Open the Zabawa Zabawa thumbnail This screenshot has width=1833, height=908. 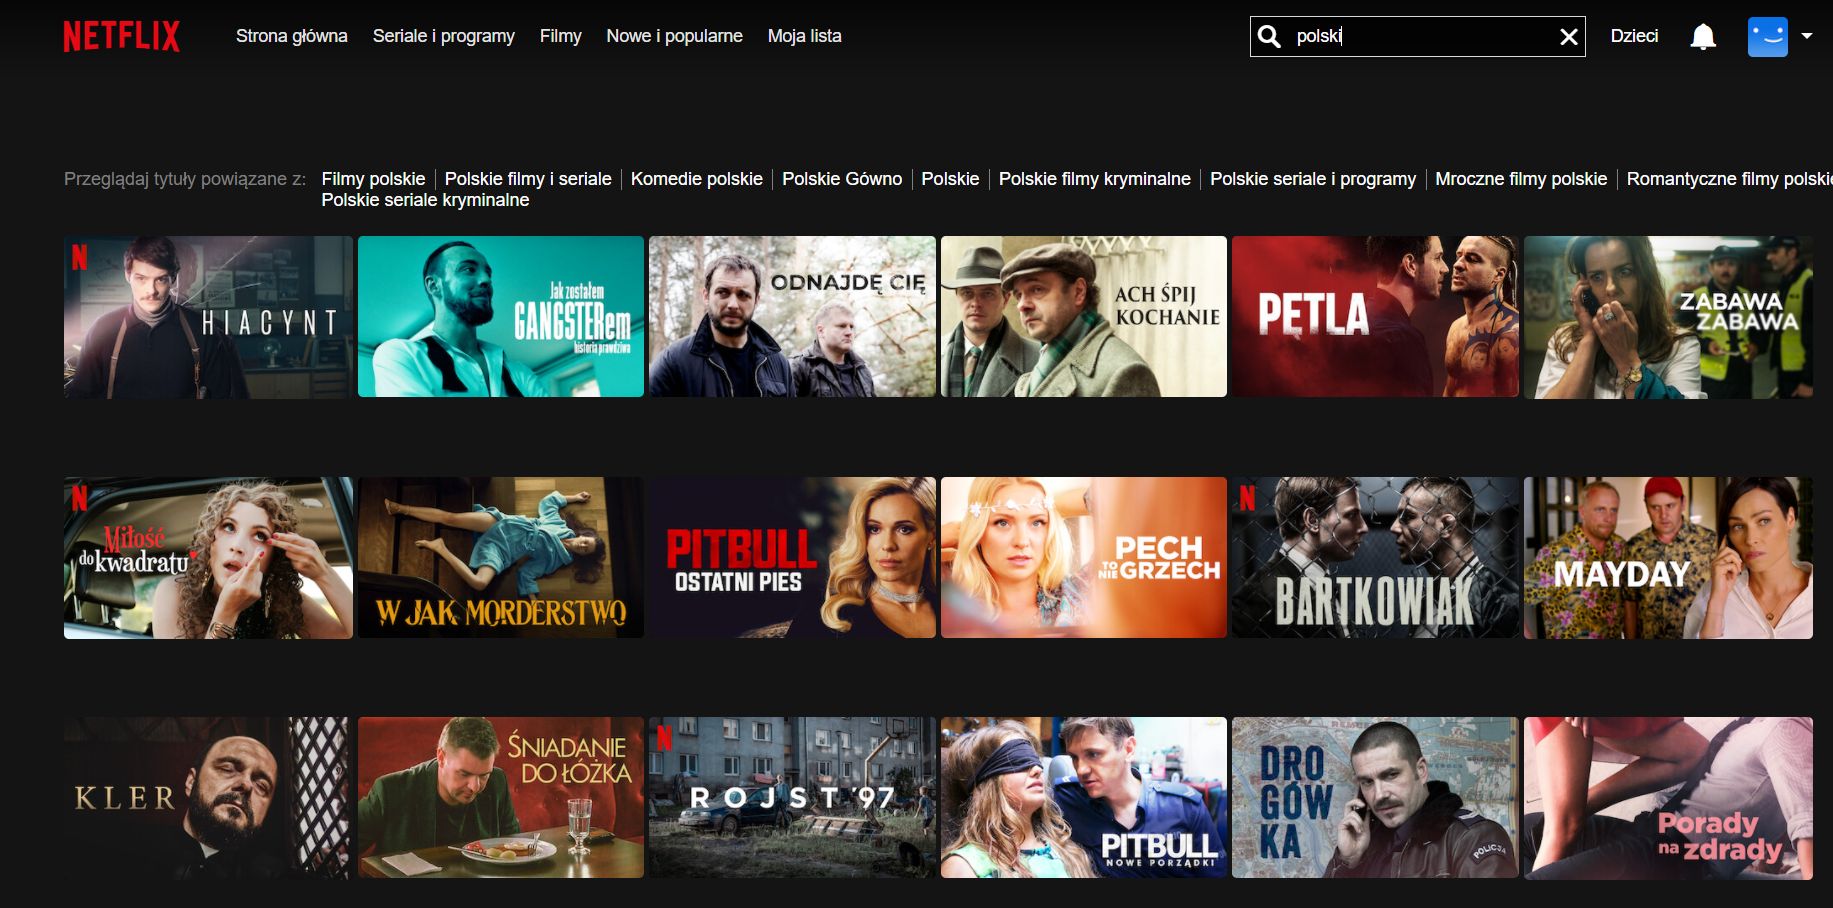click(x=1668, y=317)
